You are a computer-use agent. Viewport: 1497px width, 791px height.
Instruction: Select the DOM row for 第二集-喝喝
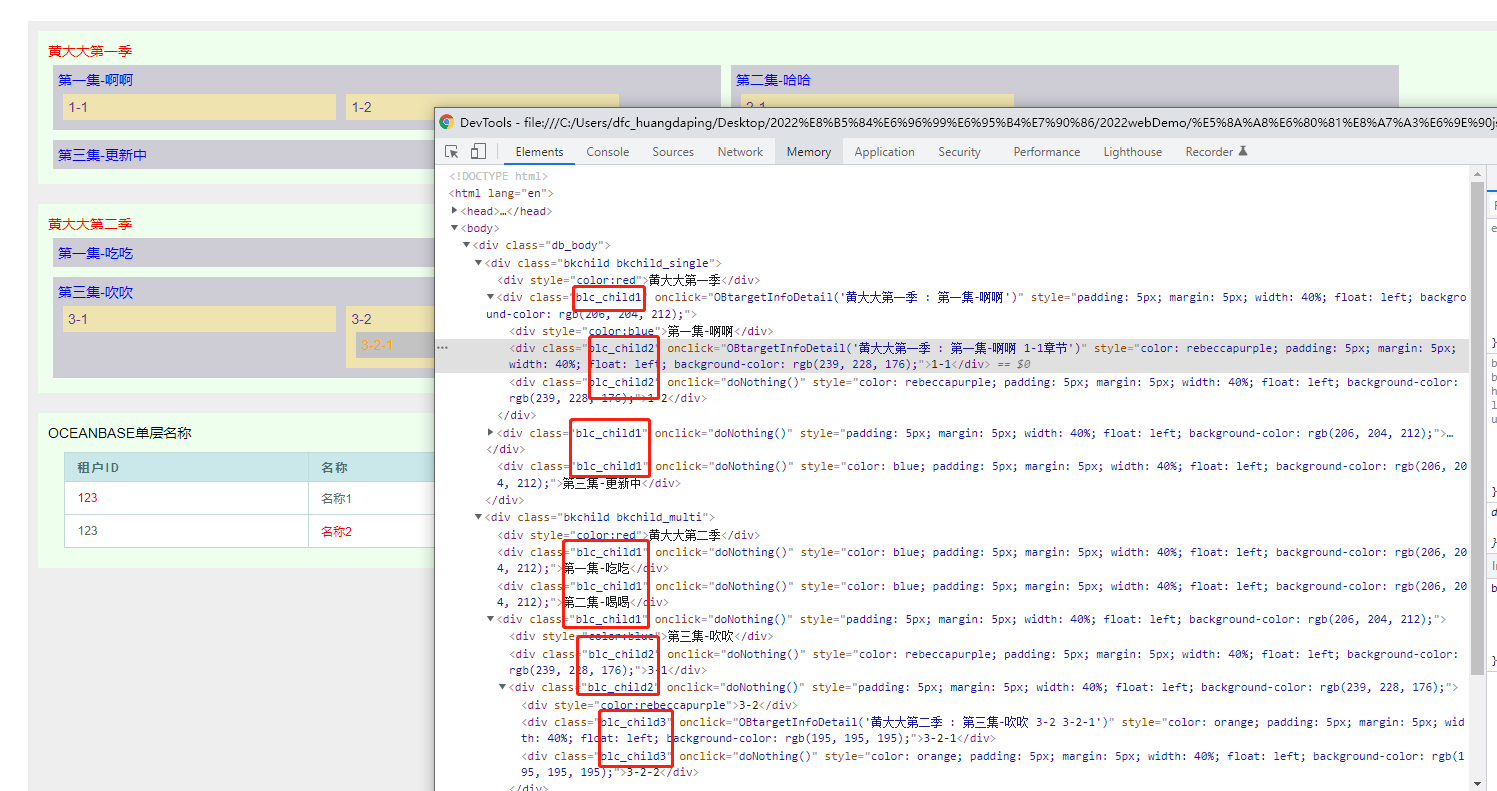point(953,594)
